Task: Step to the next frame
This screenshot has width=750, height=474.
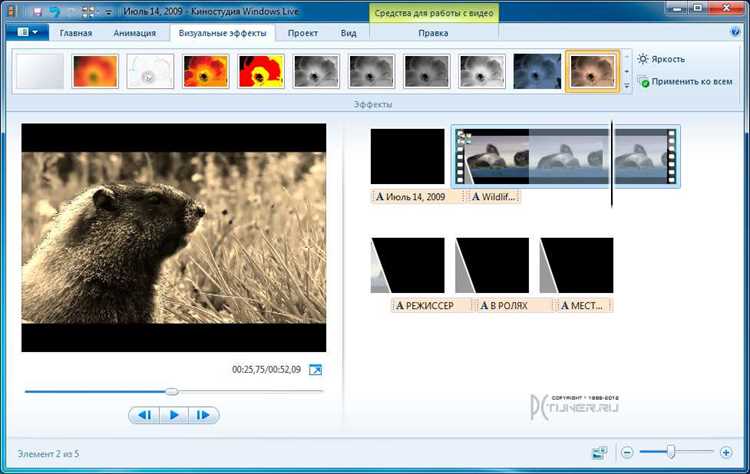Action: (x=204, y=415)
